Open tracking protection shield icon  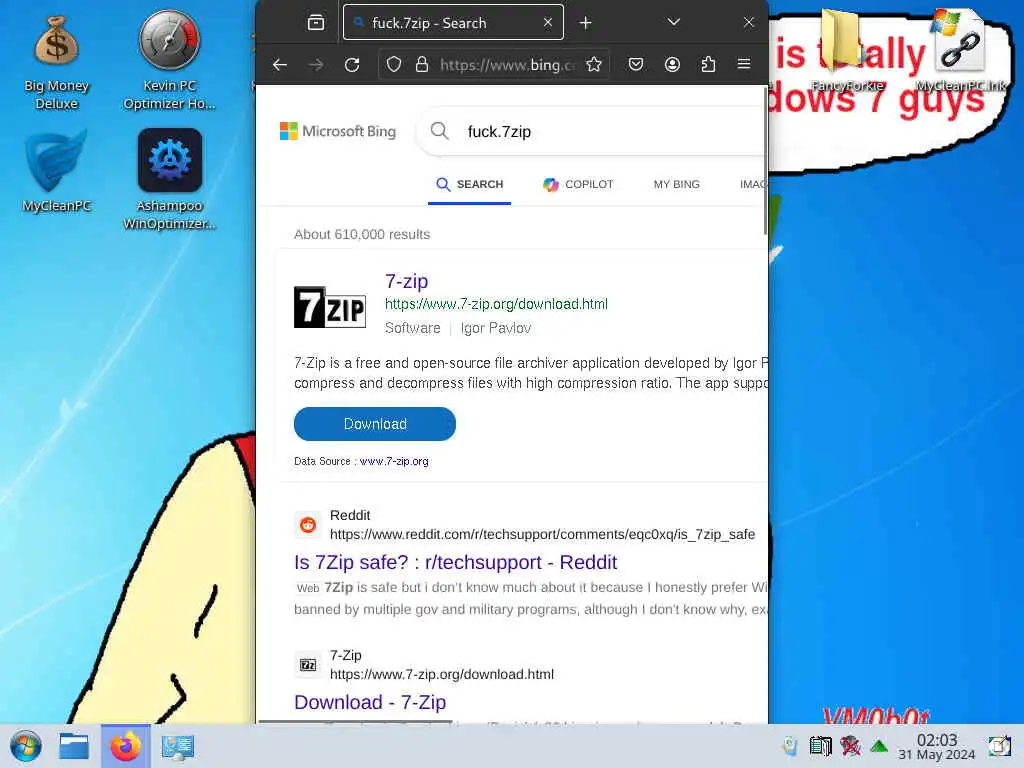coord(393,64)
